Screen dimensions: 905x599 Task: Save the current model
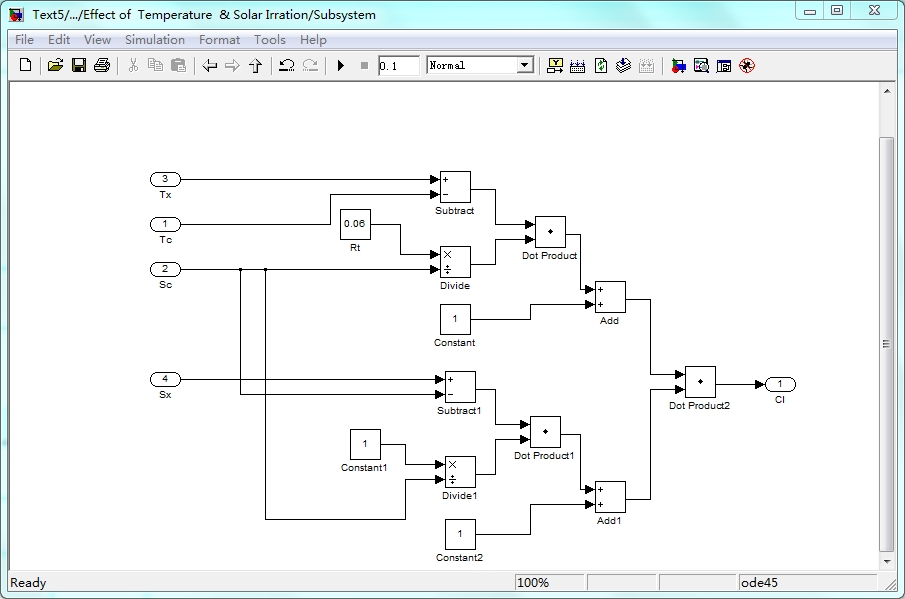(x=80, y=65)
